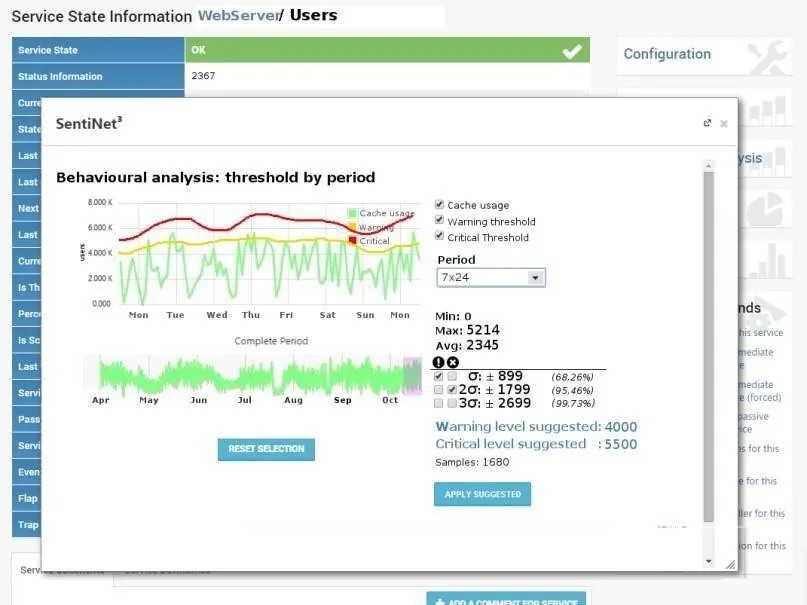Click the dialog scrollbar down arrow

tap(709, 561)
